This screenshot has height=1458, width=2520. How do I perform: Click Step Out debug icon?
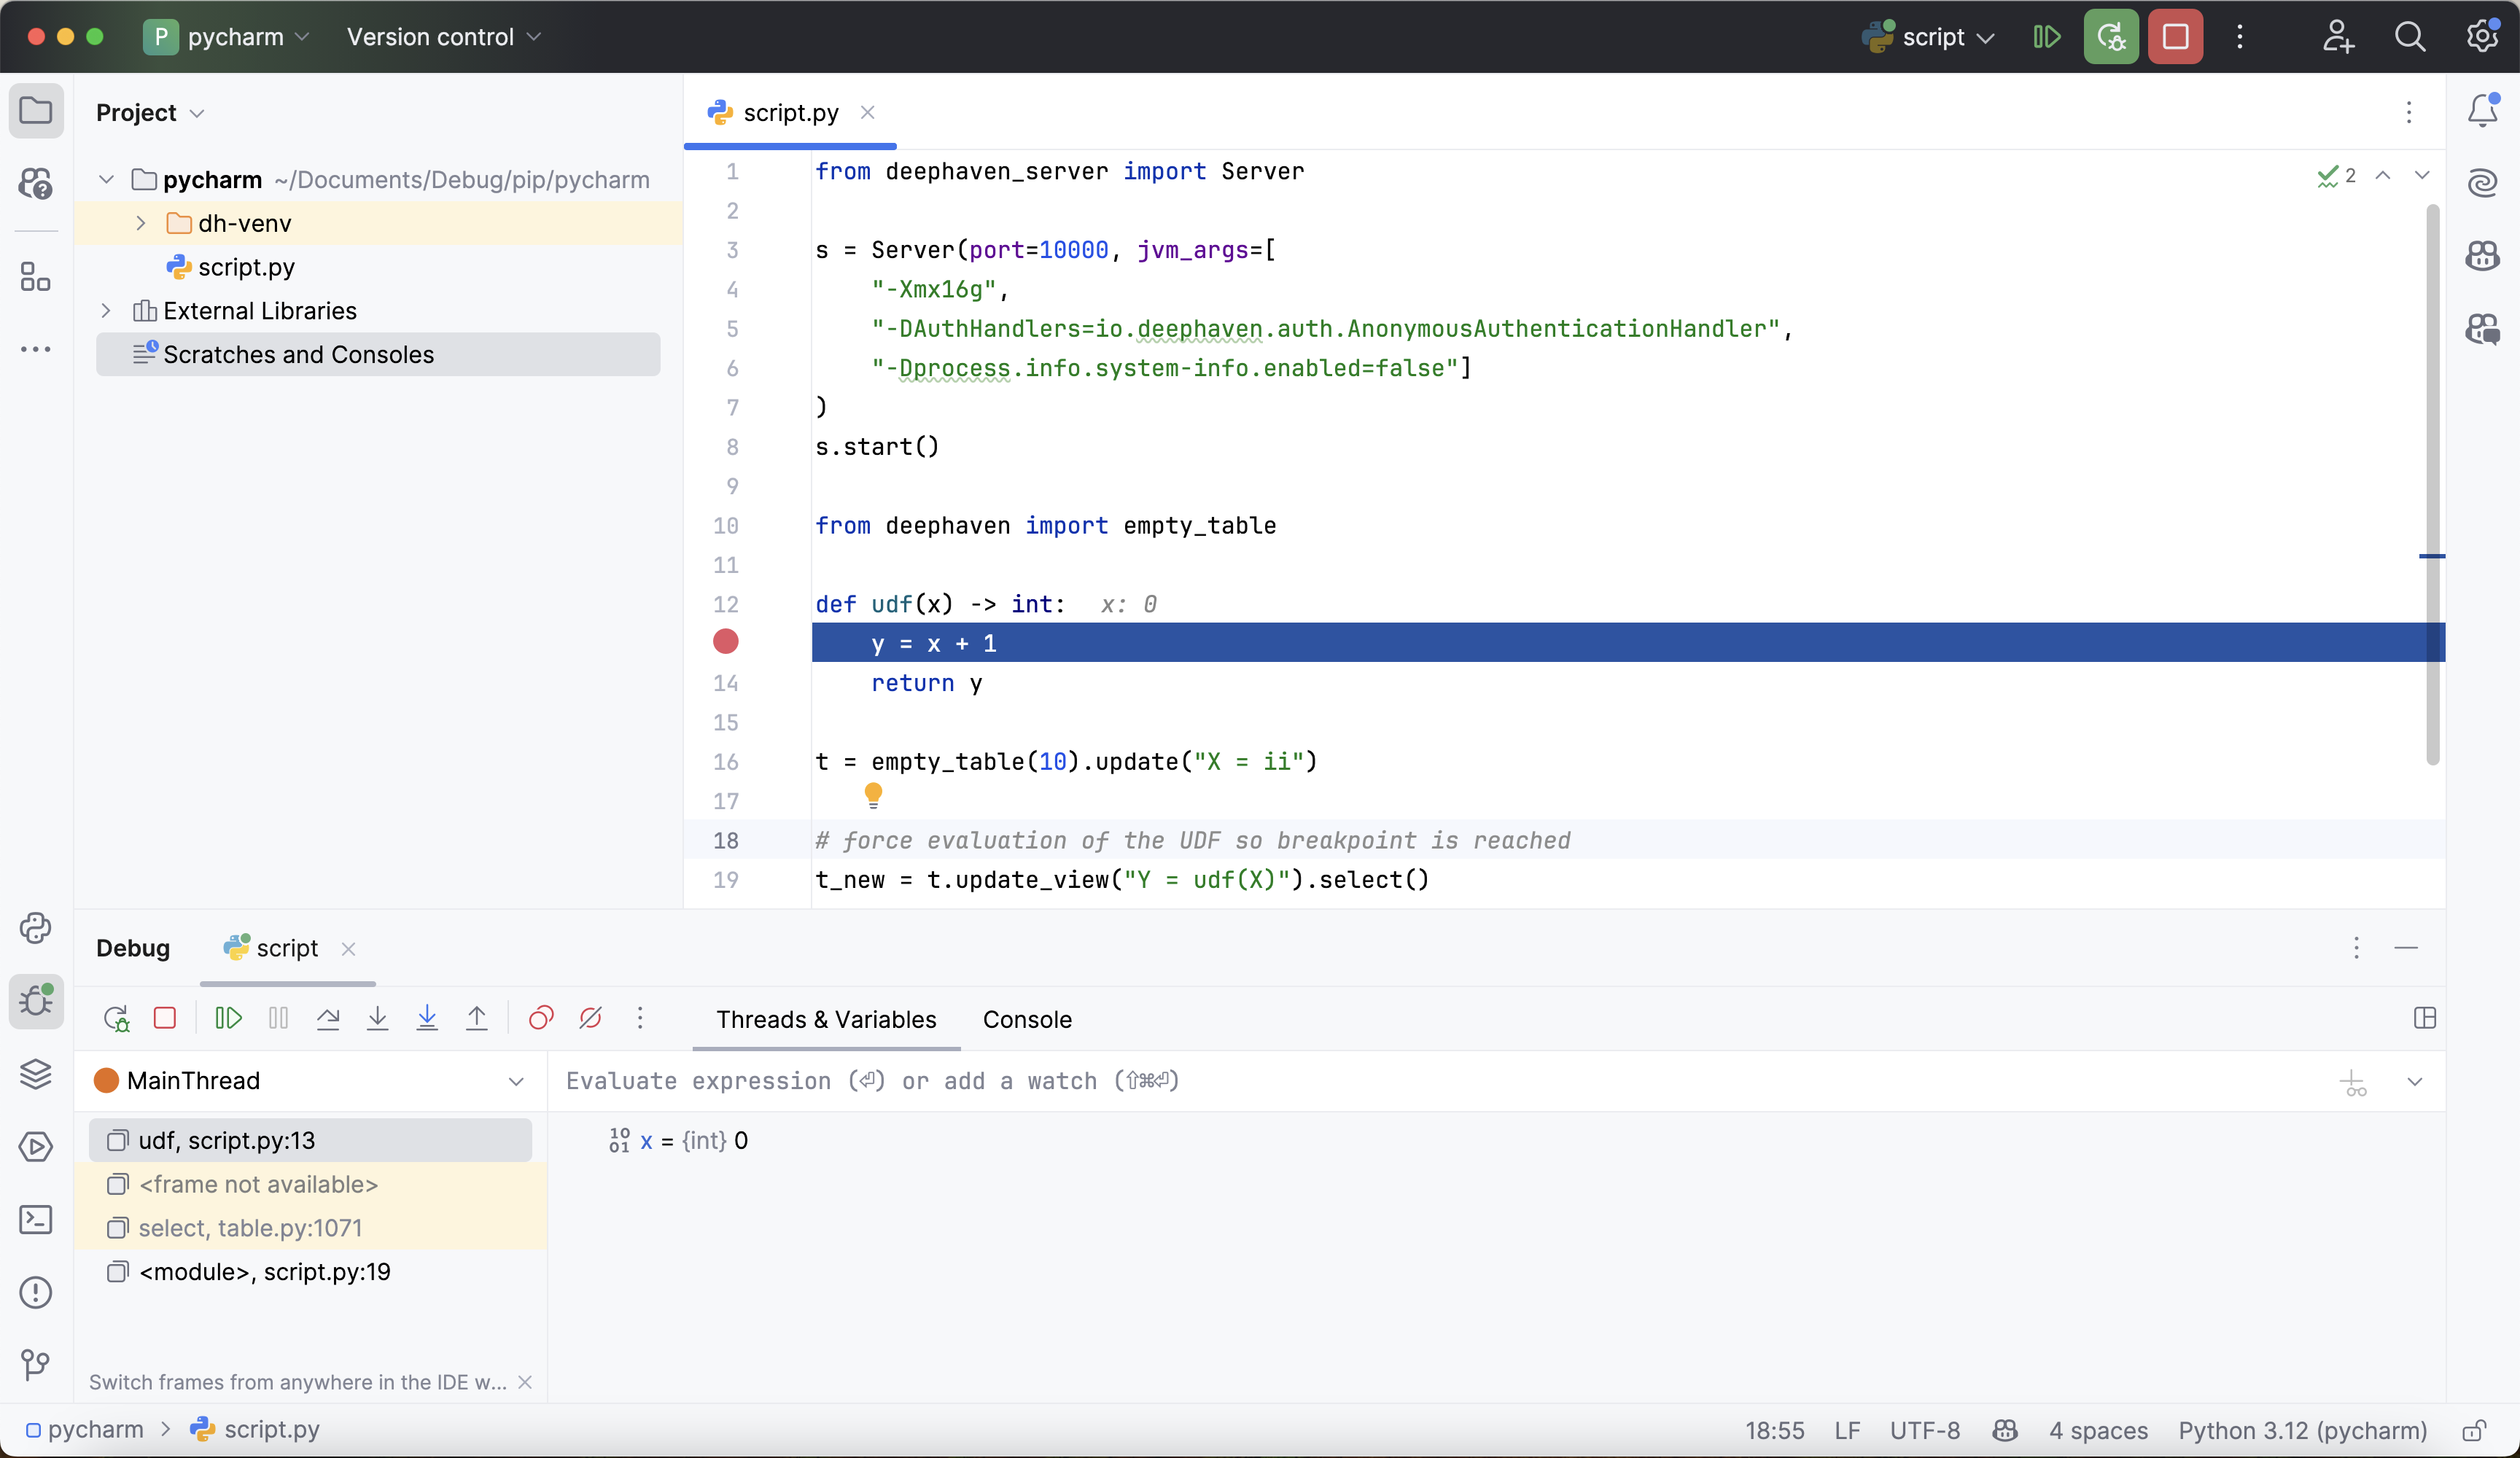(477, 1018)
